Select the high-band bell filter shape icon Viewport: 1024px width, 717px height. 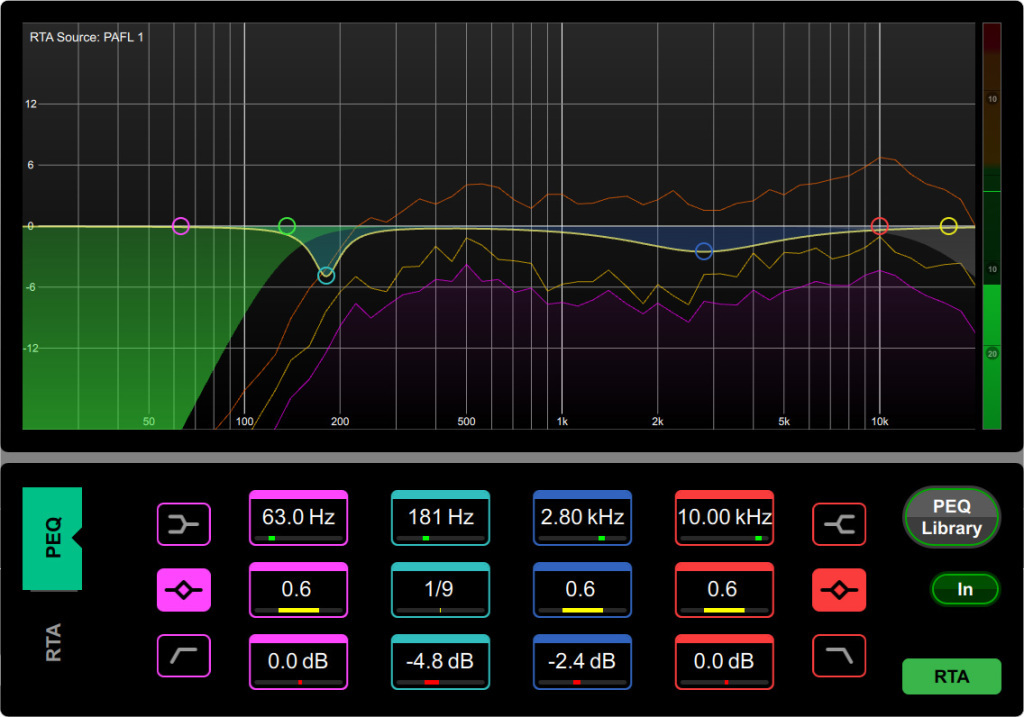tap(839, 590)
